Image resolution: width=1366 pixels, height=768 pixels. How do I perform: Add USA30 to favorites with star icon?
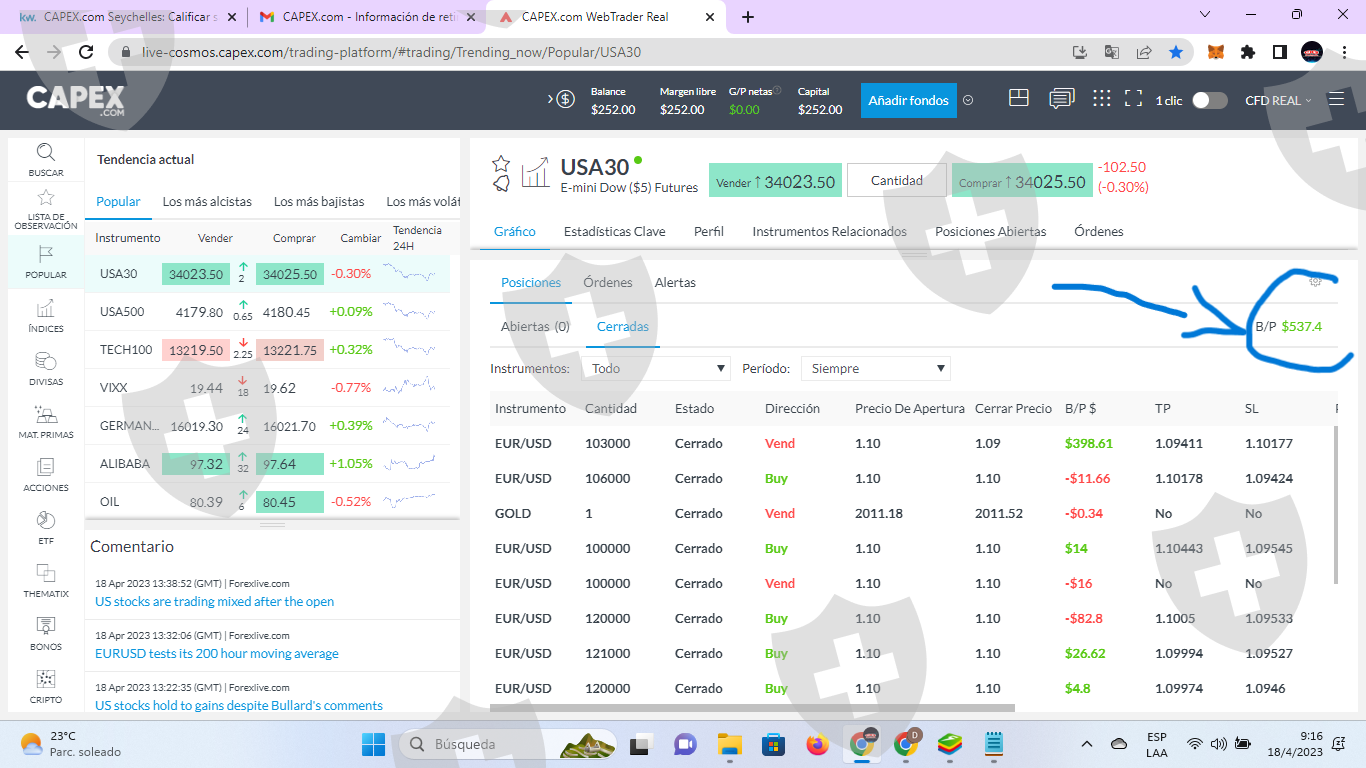pos(501,163)
